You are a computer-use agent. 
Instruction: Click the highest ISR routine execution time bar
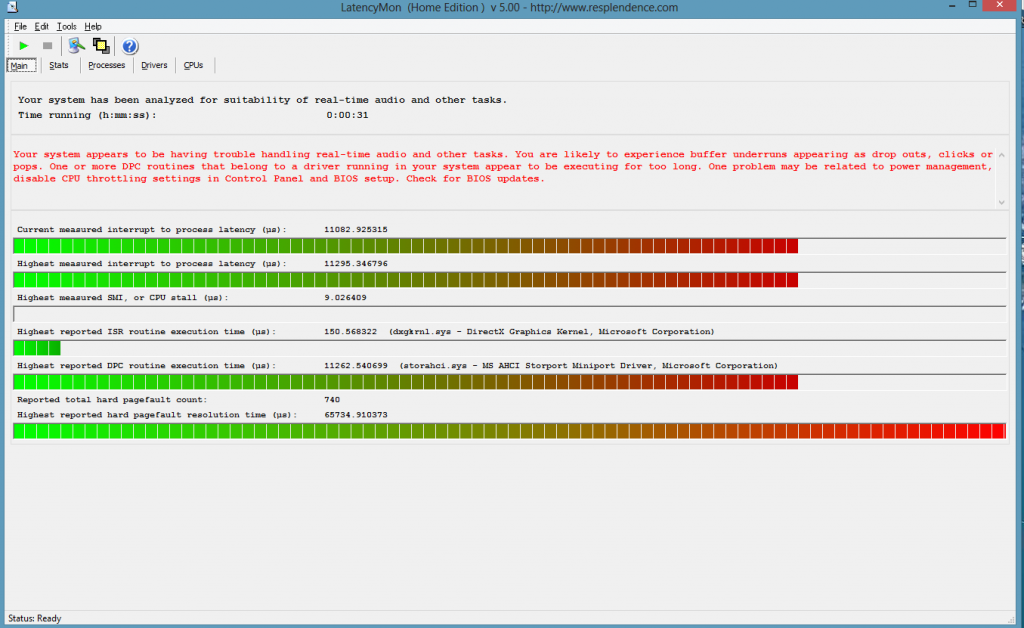pyautogui.click(x=509, y=348)
